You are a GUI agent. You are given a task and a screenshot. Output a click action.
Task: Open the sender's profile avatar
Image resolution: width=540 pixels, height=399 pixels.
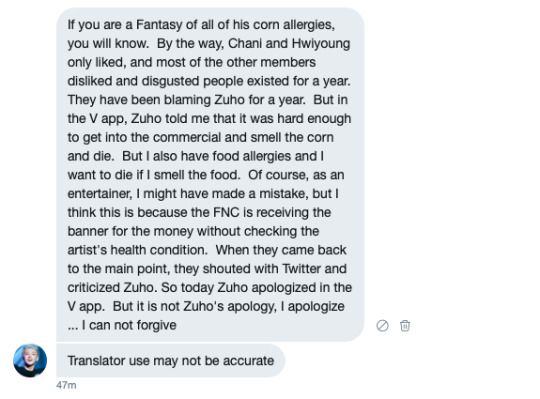click(x=30, y=360)
